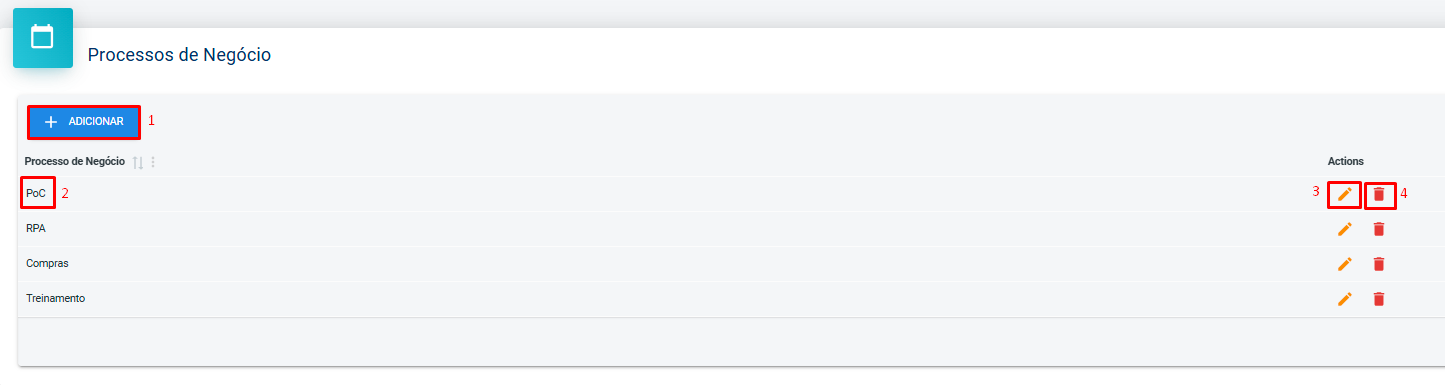
Task: Click the Processo de Negócio column header
Action: tap(75, 161)
